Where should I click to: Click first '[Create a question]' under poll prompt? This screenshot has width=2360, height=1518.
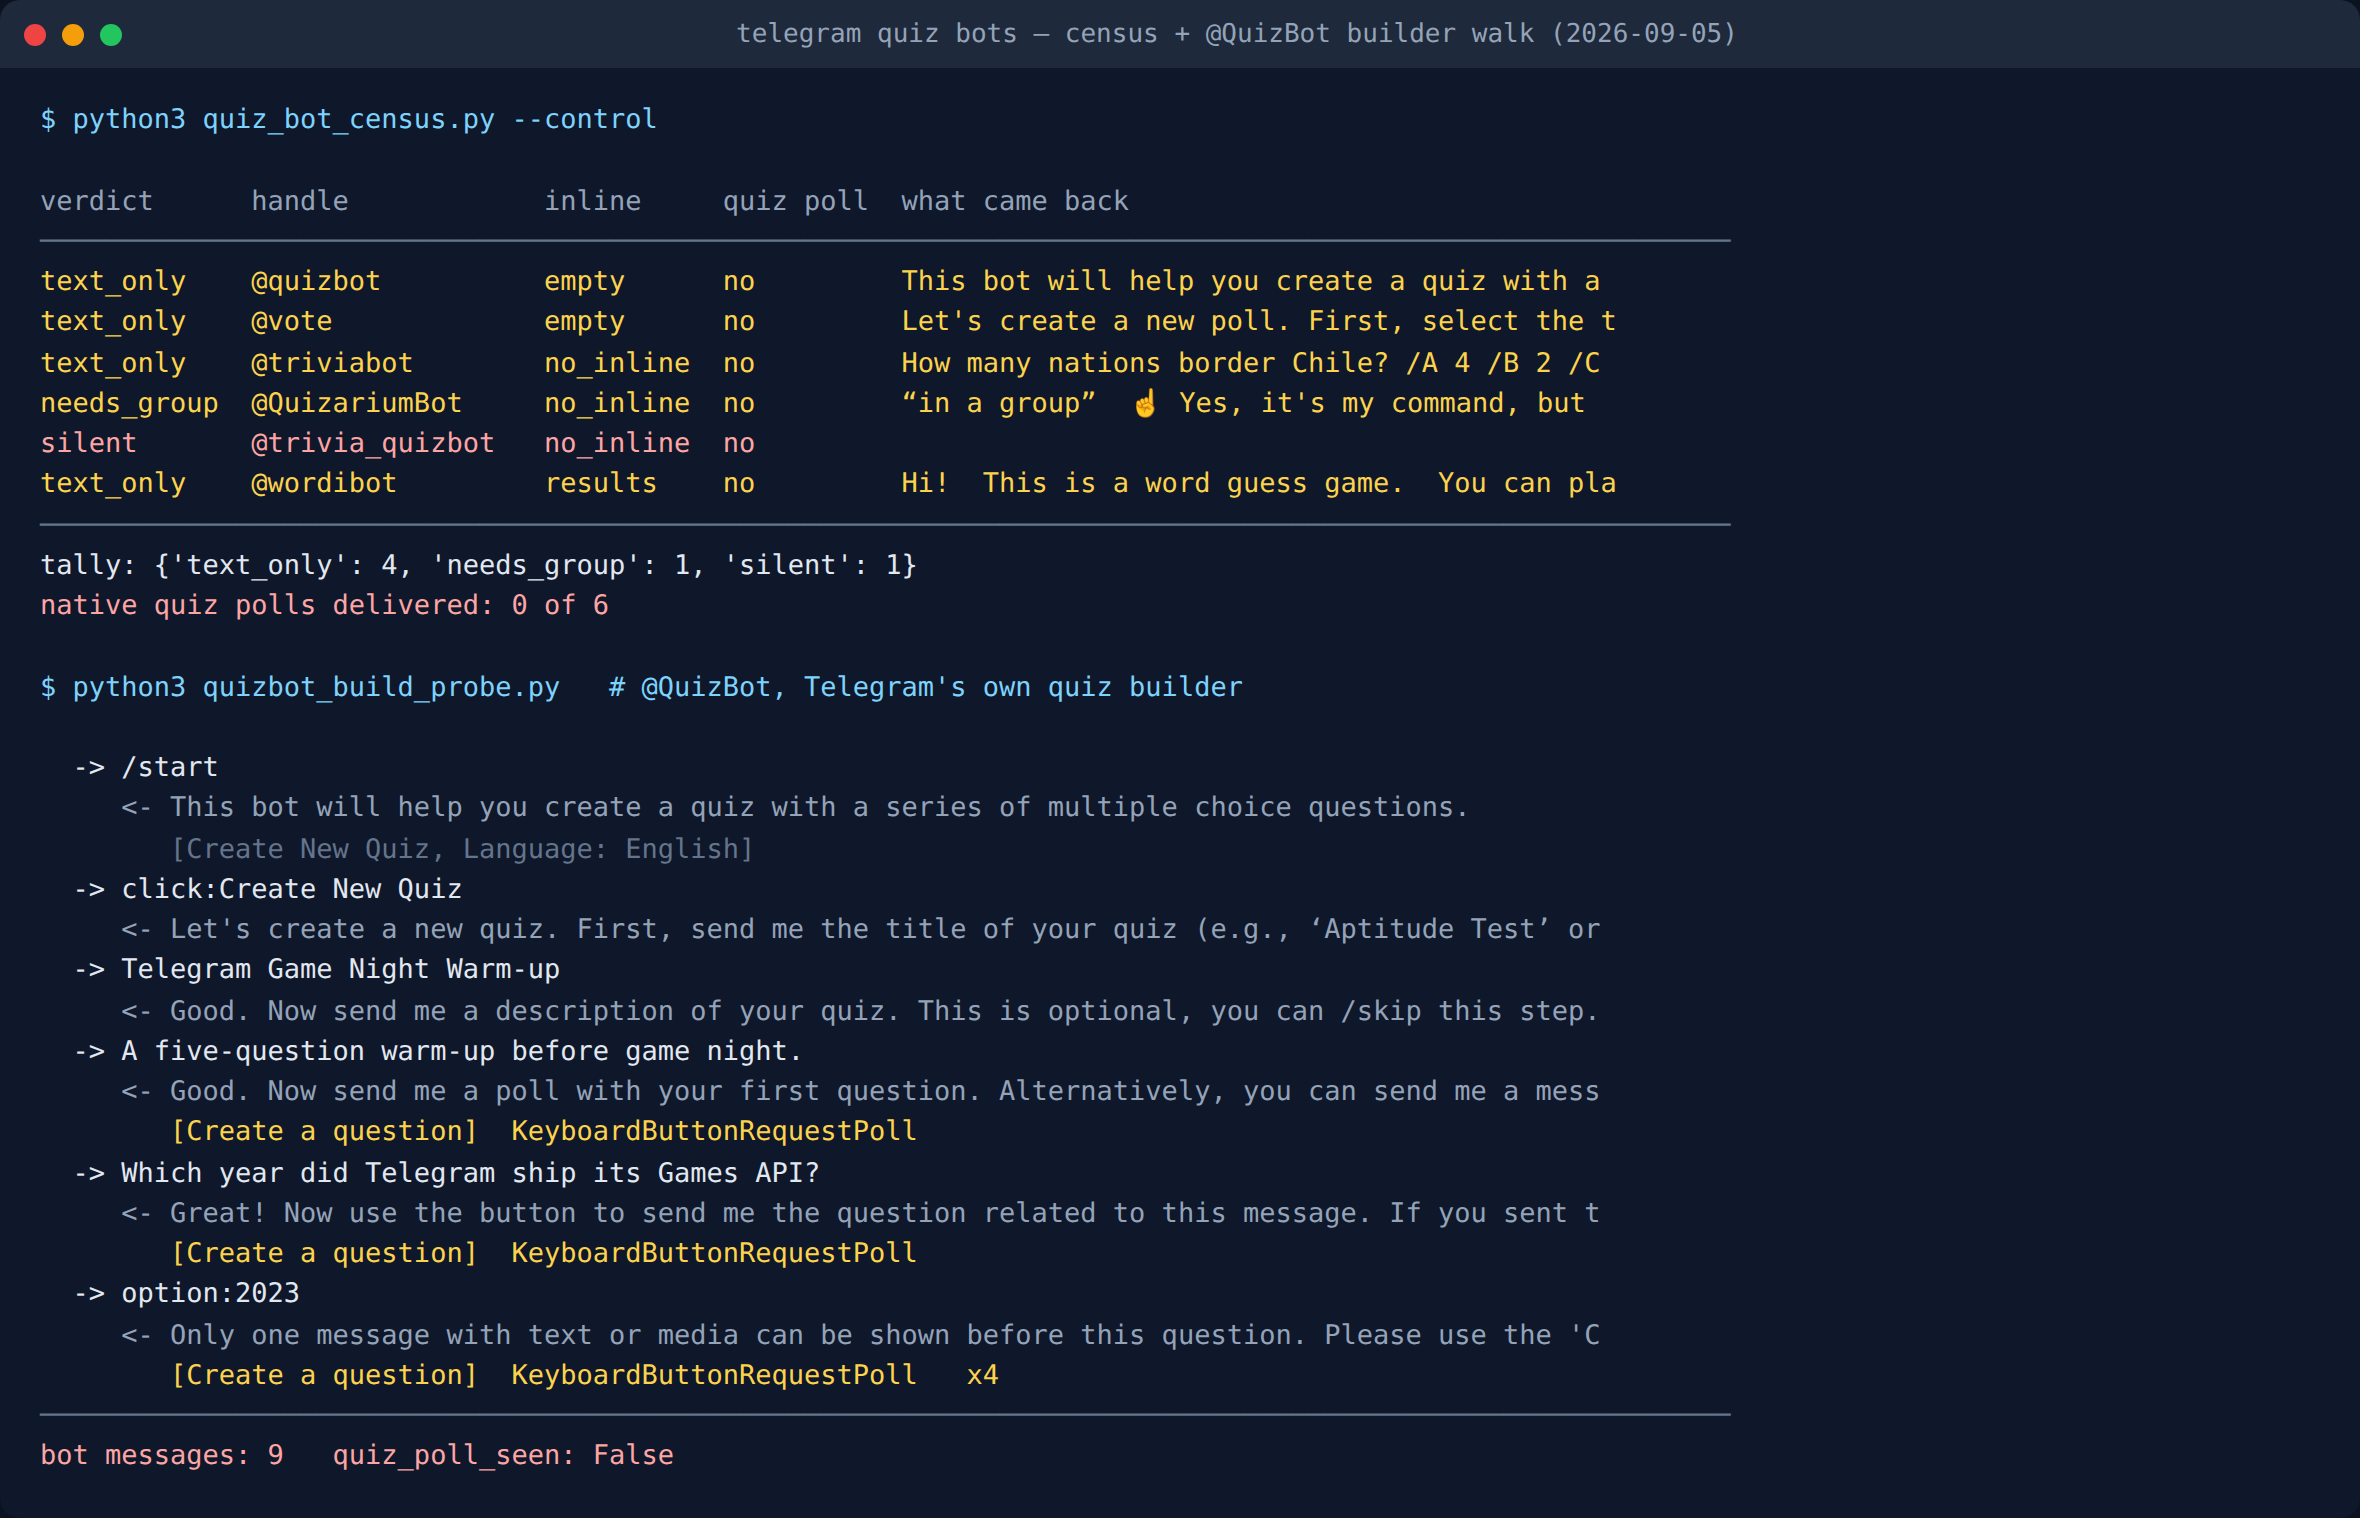[x=324, y=1131]
